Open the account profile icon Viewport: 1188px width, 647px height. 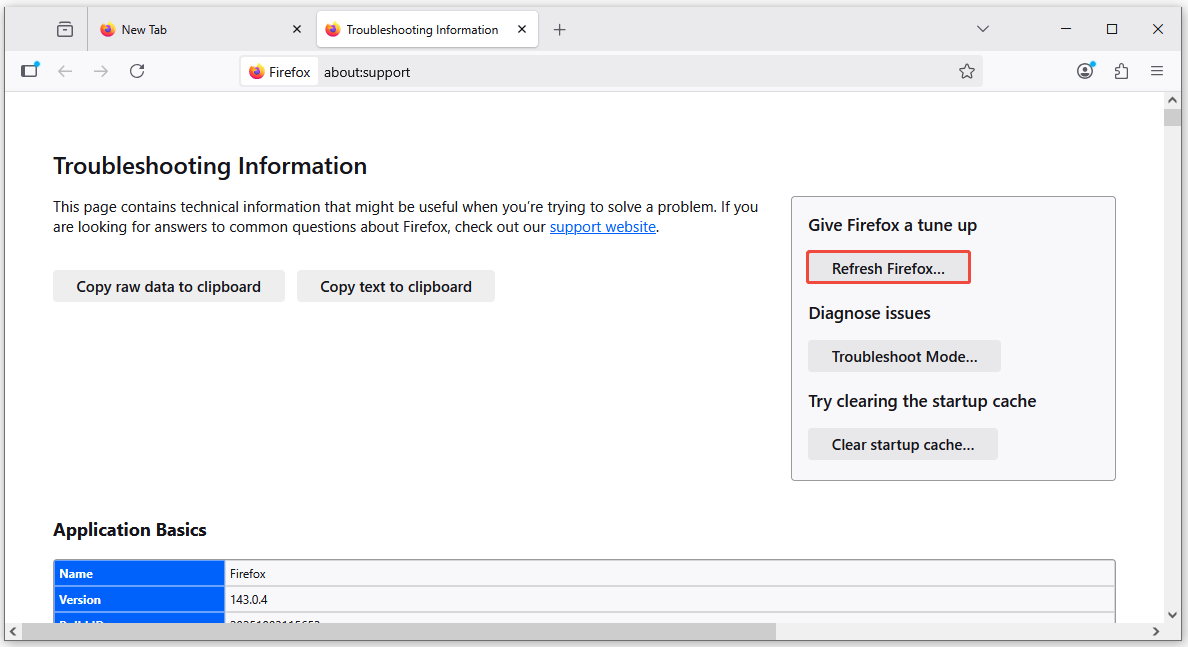(x=1085, y=71)
